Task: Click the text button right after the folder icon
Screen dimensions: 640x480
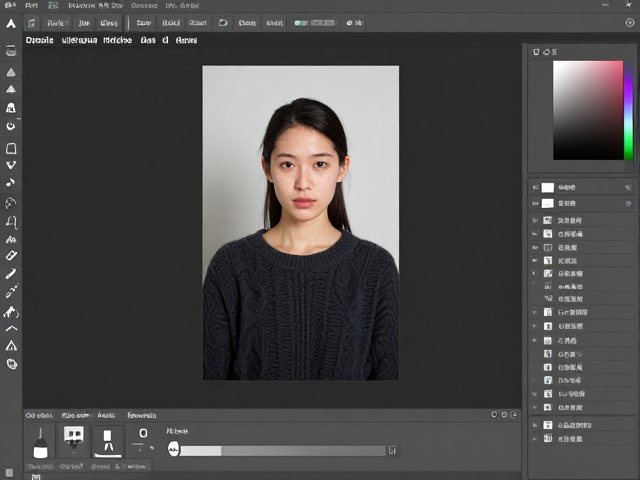Action: (x=247, y=23)
